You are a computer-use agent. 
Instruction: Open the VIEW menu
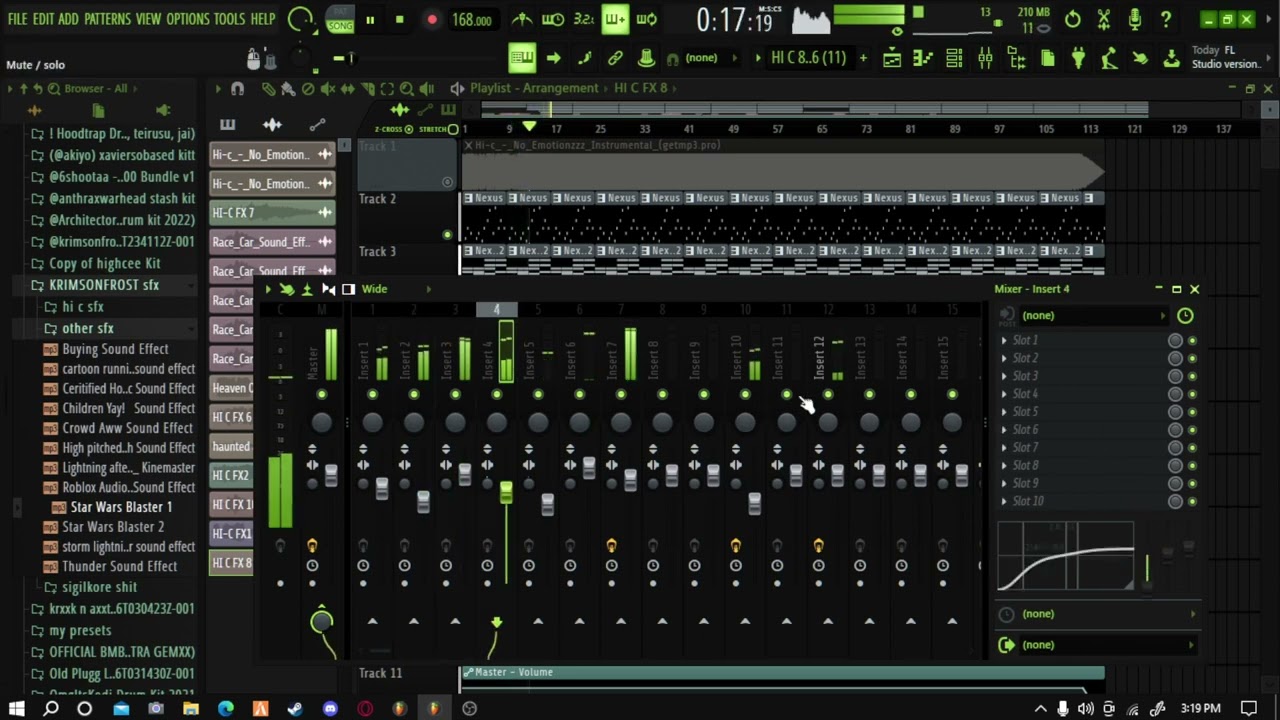(x=148, y=19)
